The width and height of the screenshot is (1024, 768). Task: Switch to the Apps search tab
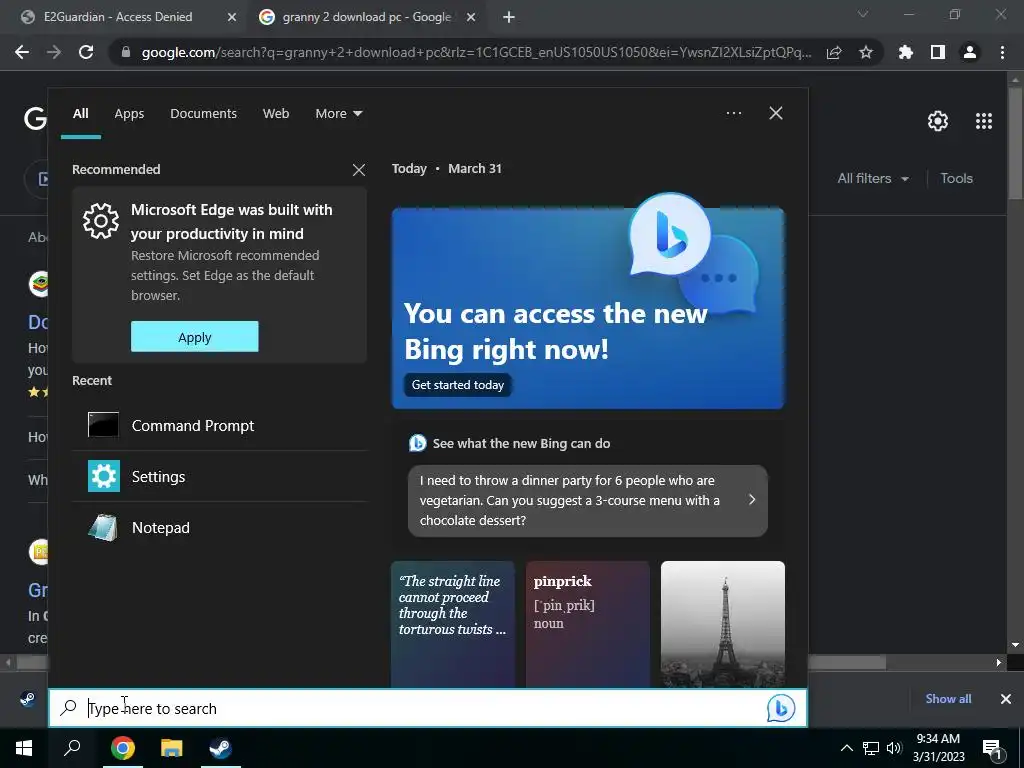(129, 114)
